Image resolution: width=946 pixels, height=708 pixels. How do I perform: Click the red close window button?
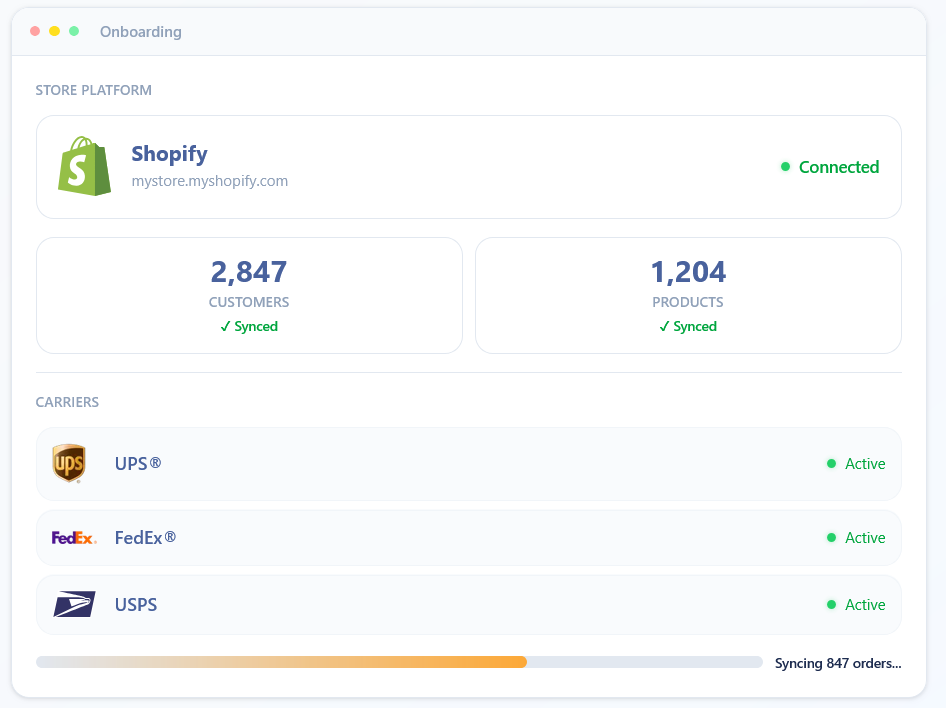pos(35,31)
